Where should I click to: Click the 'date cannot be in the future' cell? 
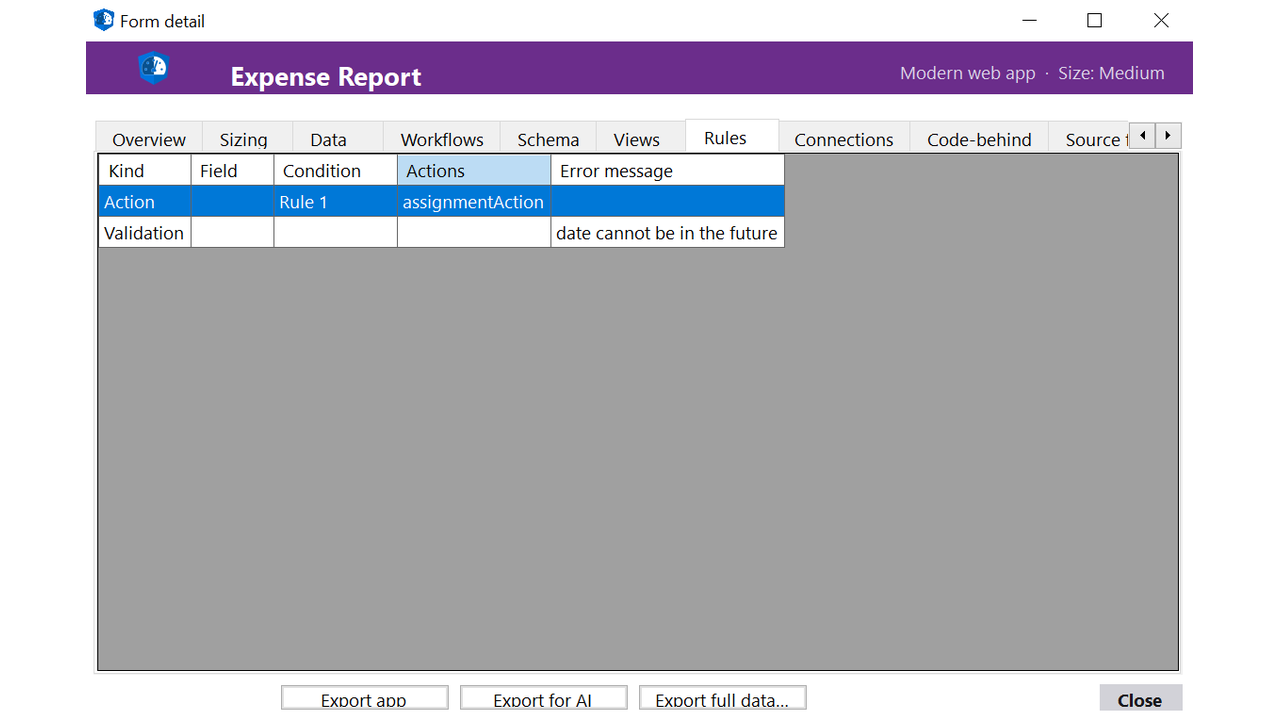pos(667,232)
